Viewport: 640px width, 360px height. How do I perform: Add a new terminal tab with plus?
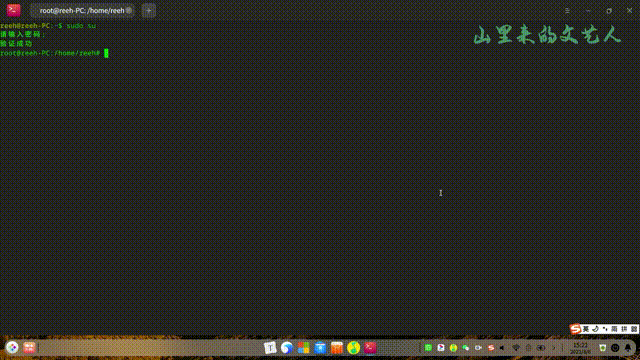pyautogui.click(x=149, y=11)
